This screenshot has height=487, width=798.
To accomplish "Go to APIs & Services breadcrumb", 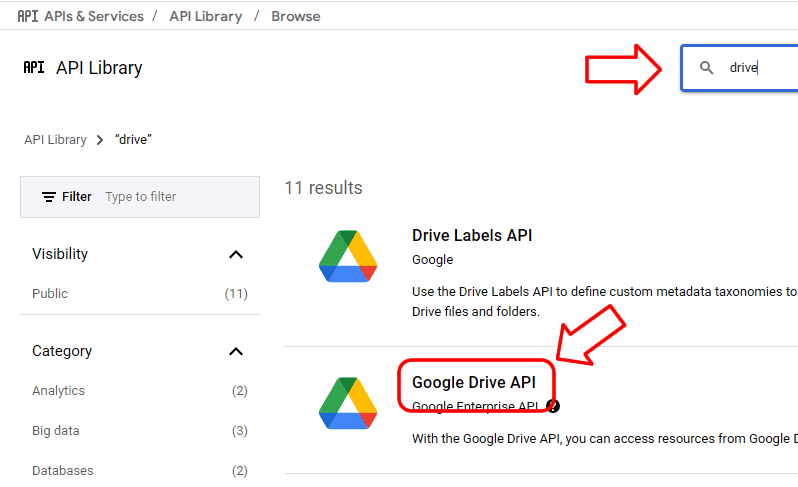I will point(94,16).
